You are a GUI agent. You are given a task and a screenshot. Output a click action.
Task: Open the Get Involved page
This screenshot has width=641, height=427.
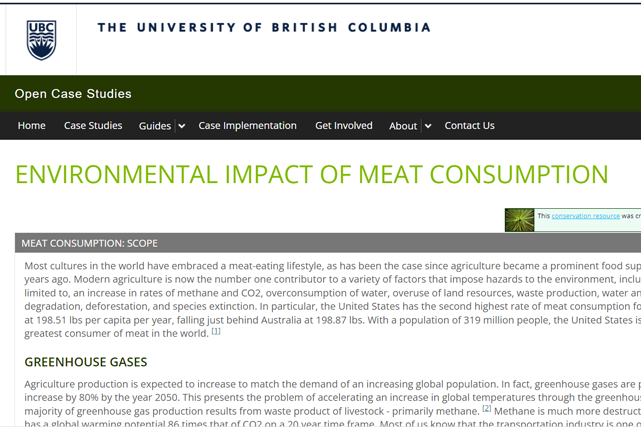343,125
